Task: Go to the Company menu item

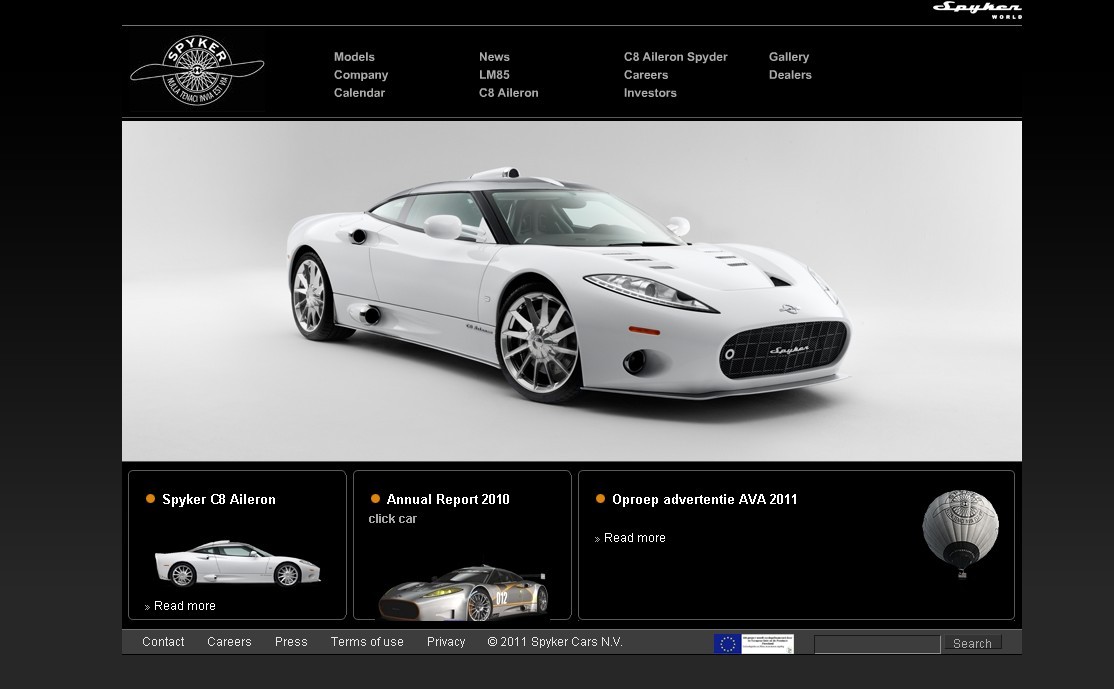Action: (361, 75)
